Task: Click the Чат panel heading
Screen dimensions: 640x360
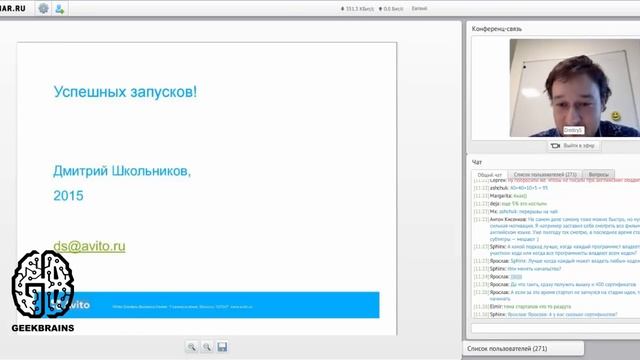Action: pos(477,162)
